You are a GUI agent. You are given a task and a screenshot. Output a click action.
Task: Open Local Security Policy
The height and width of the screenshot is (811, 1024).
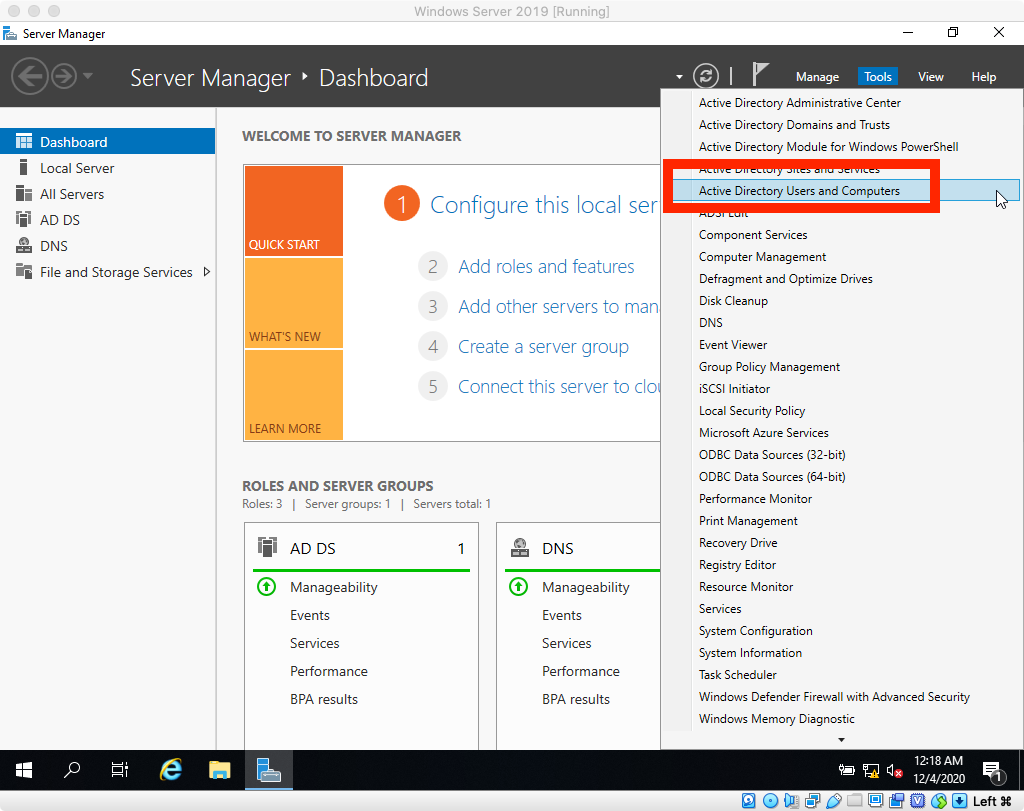point(752,411)
